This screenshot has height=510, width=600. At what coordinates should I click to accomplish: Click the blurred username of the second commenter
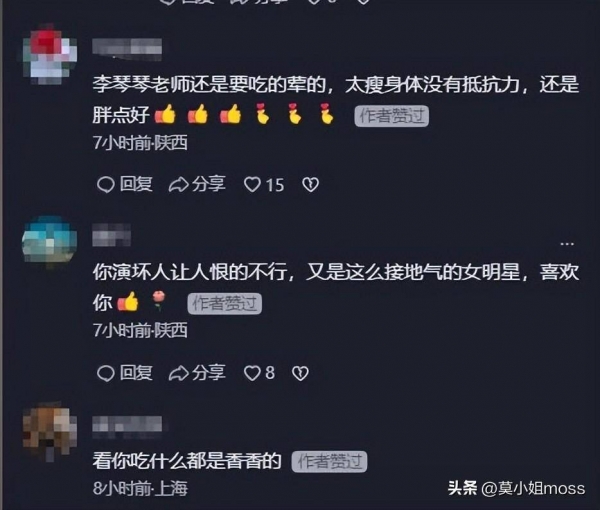[x=111, y=234]
